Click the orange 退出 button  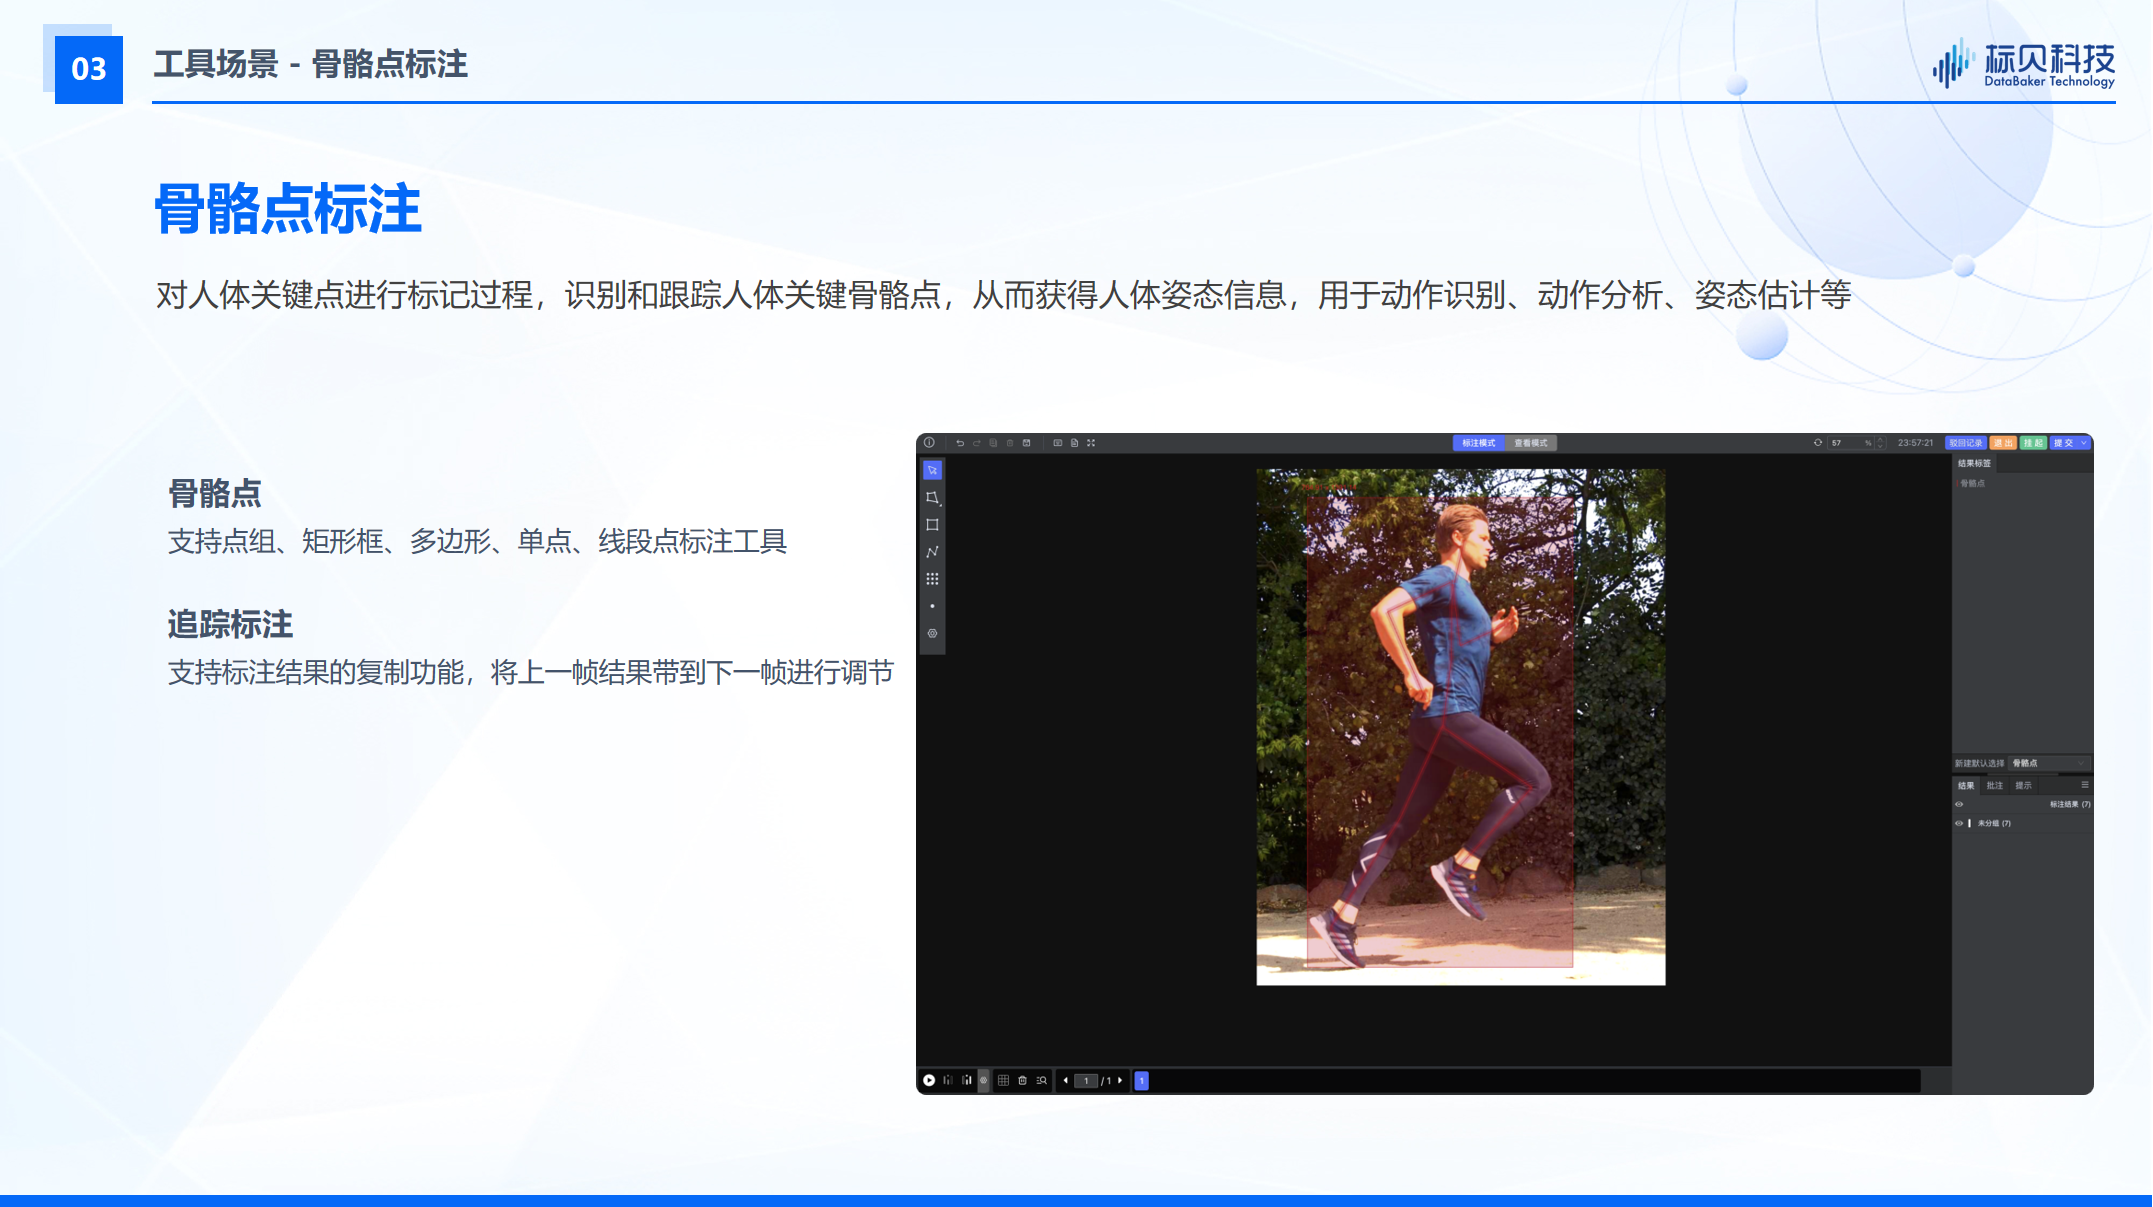(2003, 443)
